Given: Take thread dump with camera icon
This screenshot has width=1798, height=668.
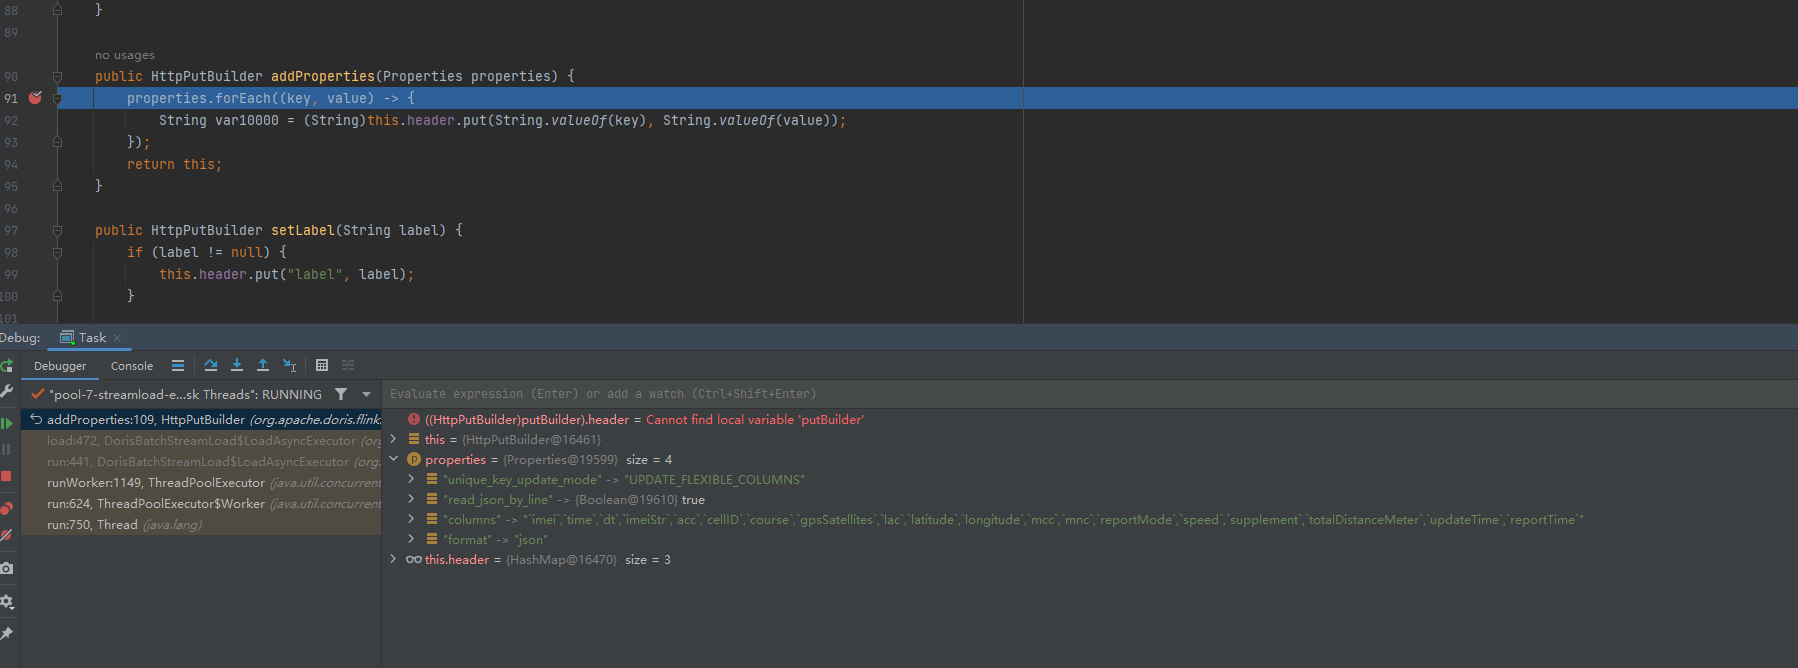Looking at the screenshot, I should [x=6, y=568].
